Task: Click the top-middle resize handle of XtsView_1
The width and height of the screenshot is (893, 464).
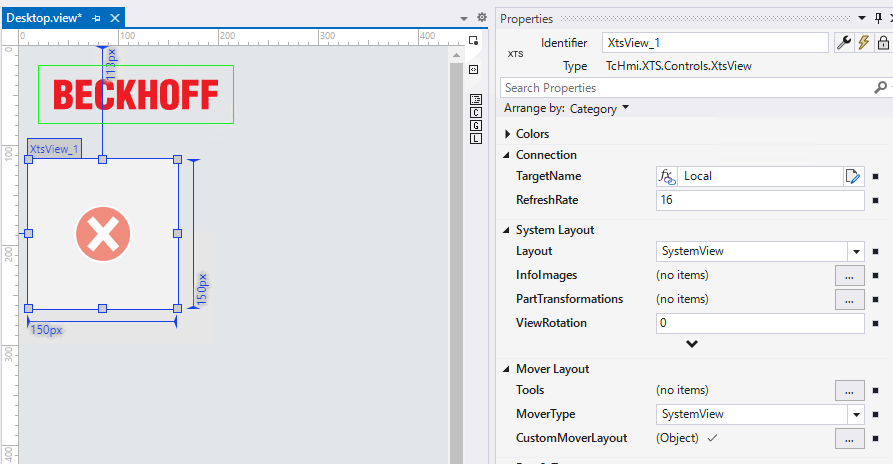Action: point(103,159)
